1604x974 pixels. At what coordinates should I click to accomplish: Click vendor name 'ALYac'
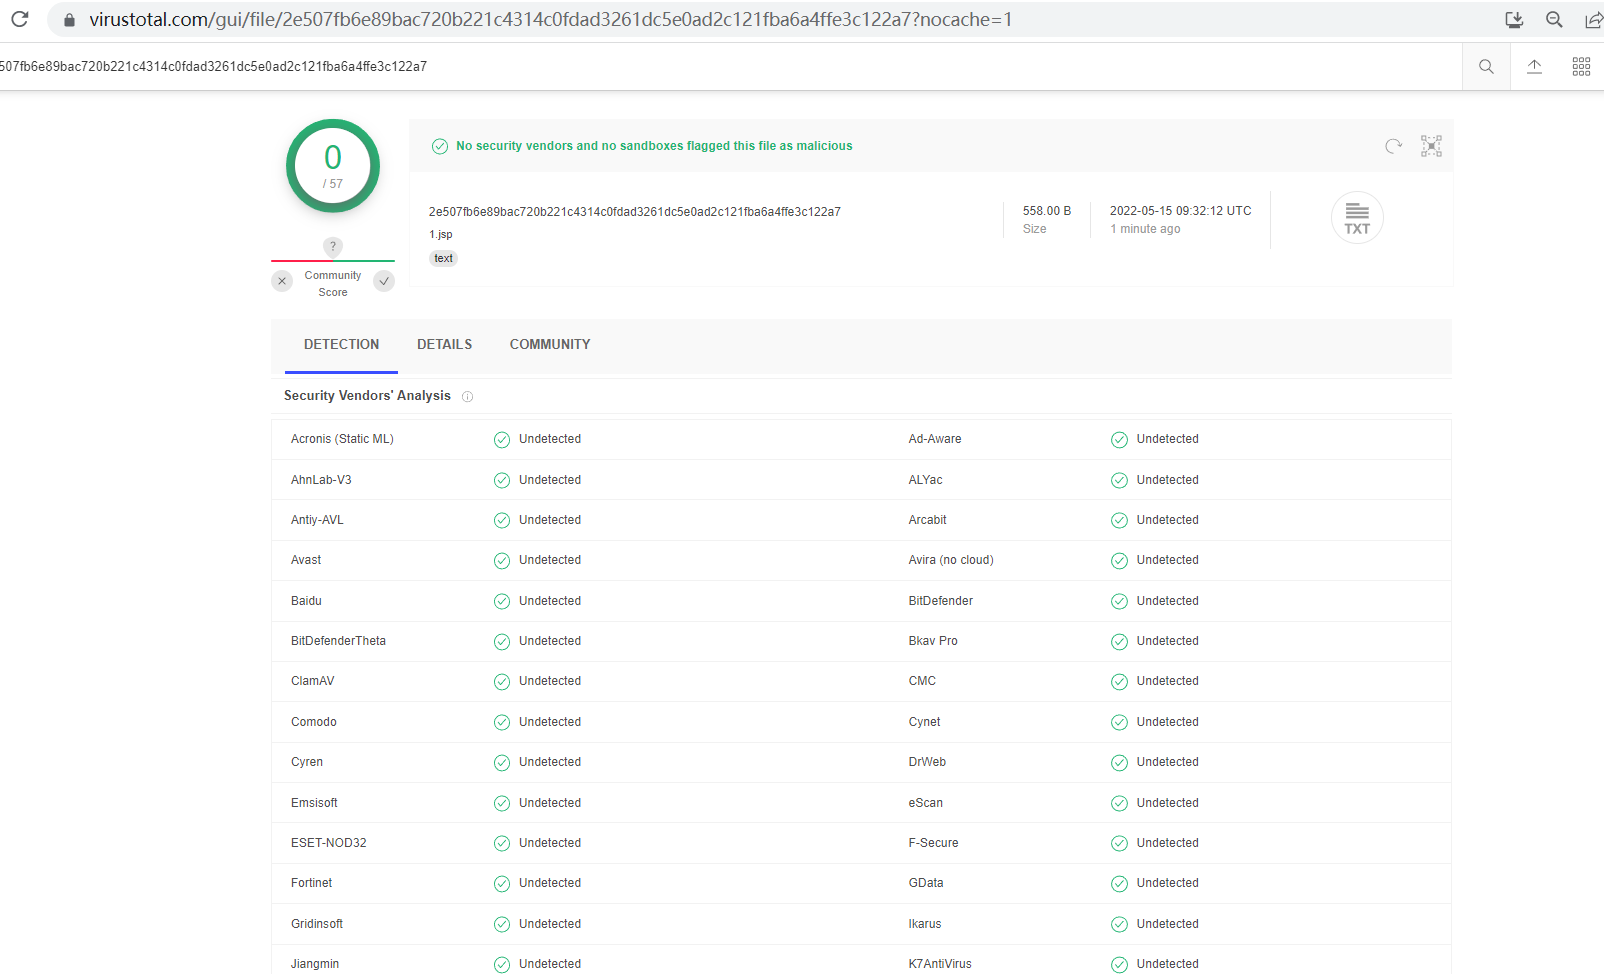click(x=925, y=480)
